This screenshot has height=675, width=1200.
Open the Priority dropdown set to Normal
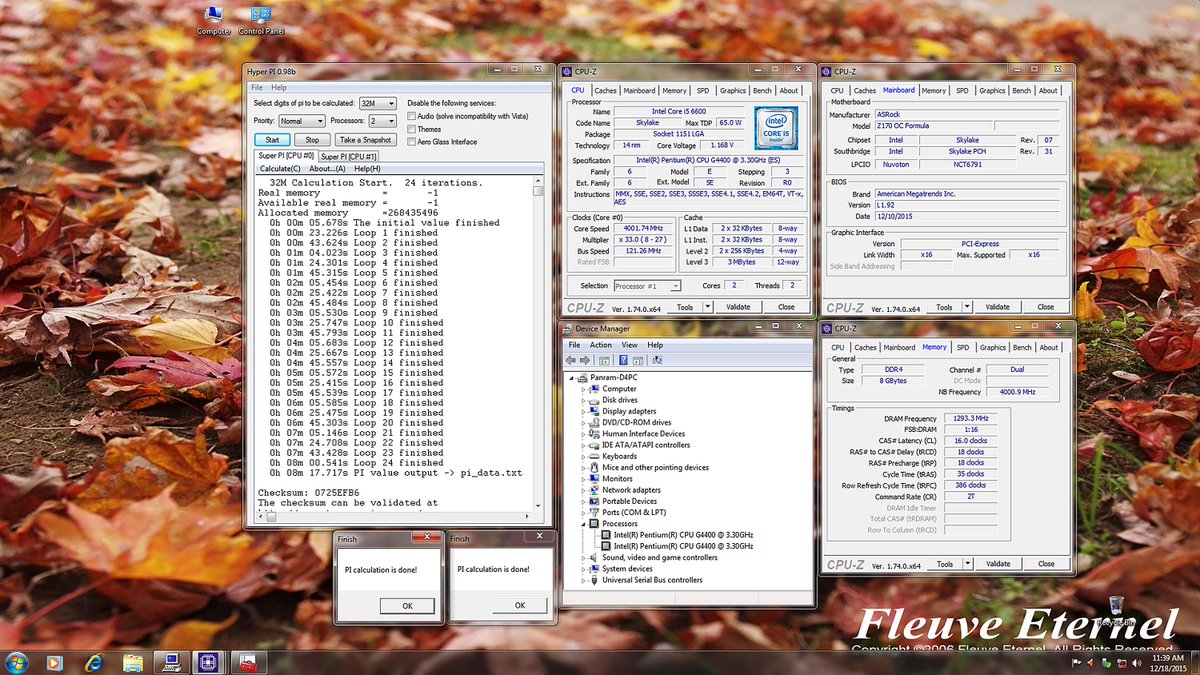pos(302,121)
